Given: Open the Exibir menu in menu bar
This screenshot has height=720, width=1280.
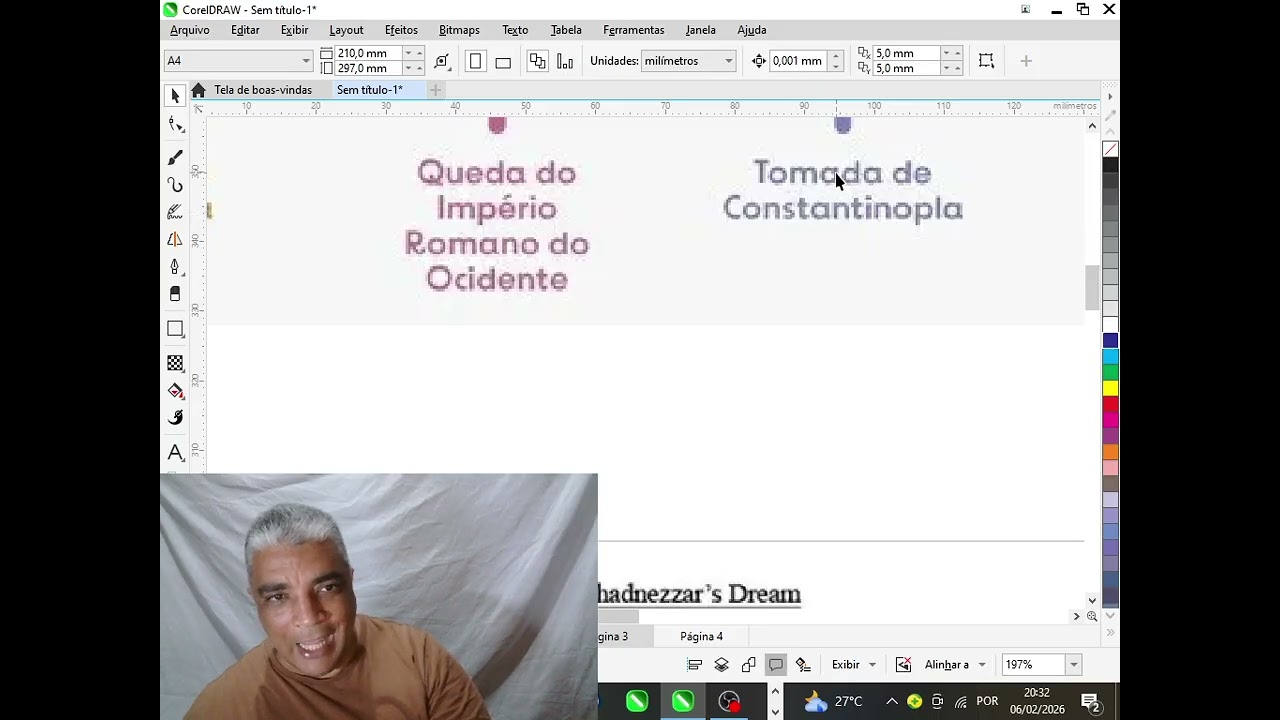Looking at the screenshot, I should click(294, 30).
